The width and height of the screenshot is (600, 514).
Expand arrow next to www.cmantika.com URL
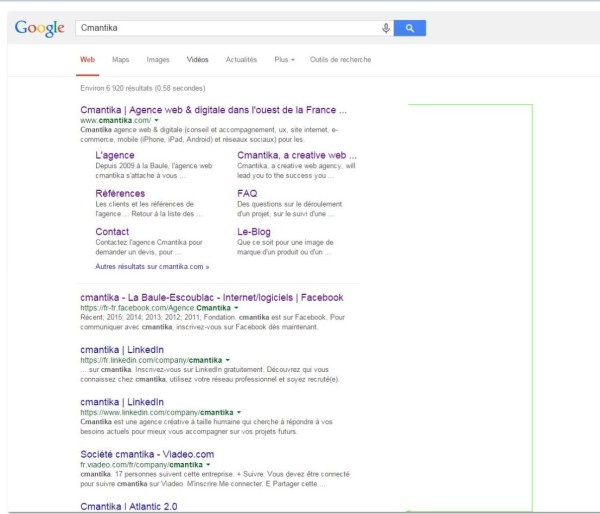(157, 120)
